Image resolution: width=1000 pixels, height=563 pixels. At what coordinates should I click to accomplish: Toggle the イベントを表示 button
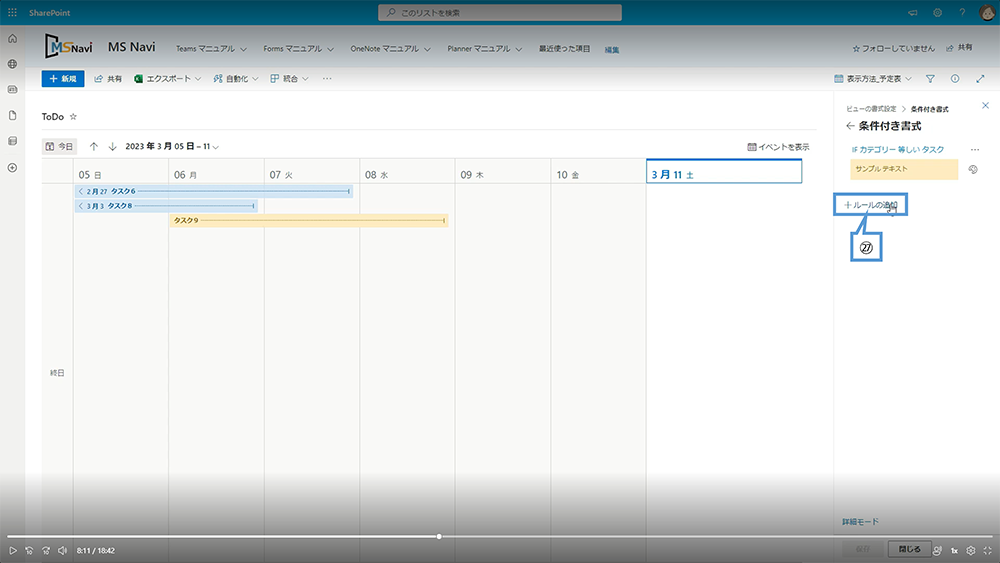[778, 147]
